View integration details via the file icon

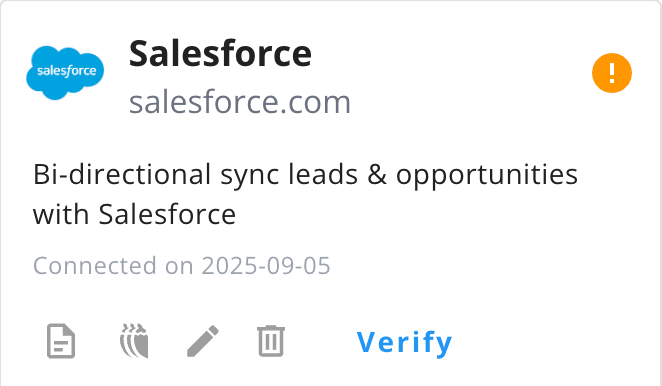[x=61, y=341]
